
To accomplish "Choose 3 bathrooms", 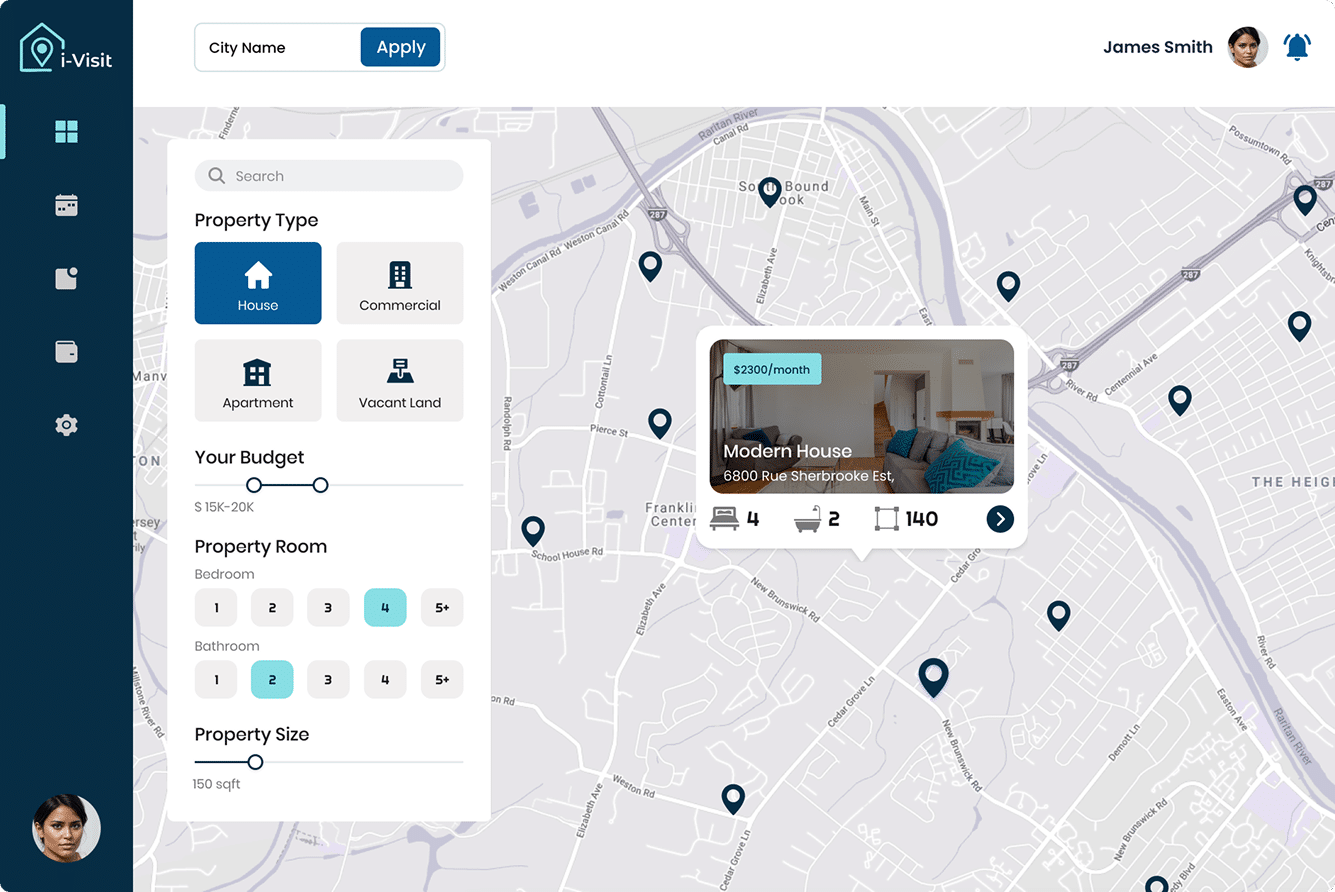I will point(328,680).
